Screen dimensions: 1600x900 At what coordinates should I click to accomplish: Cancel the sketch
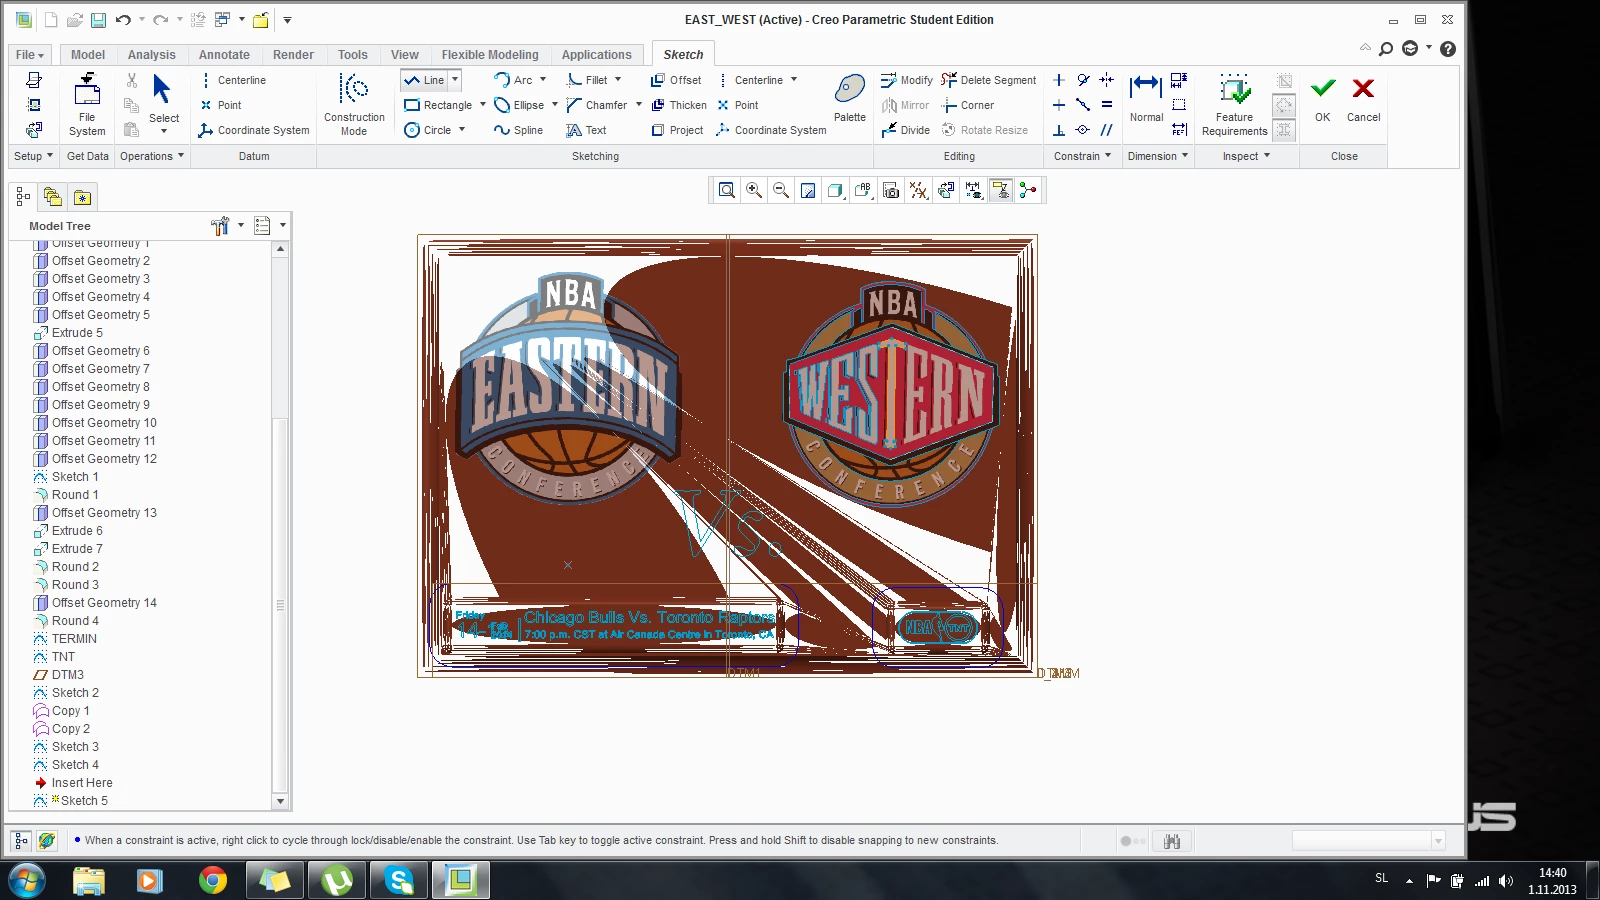click(x=1363, y=100)
